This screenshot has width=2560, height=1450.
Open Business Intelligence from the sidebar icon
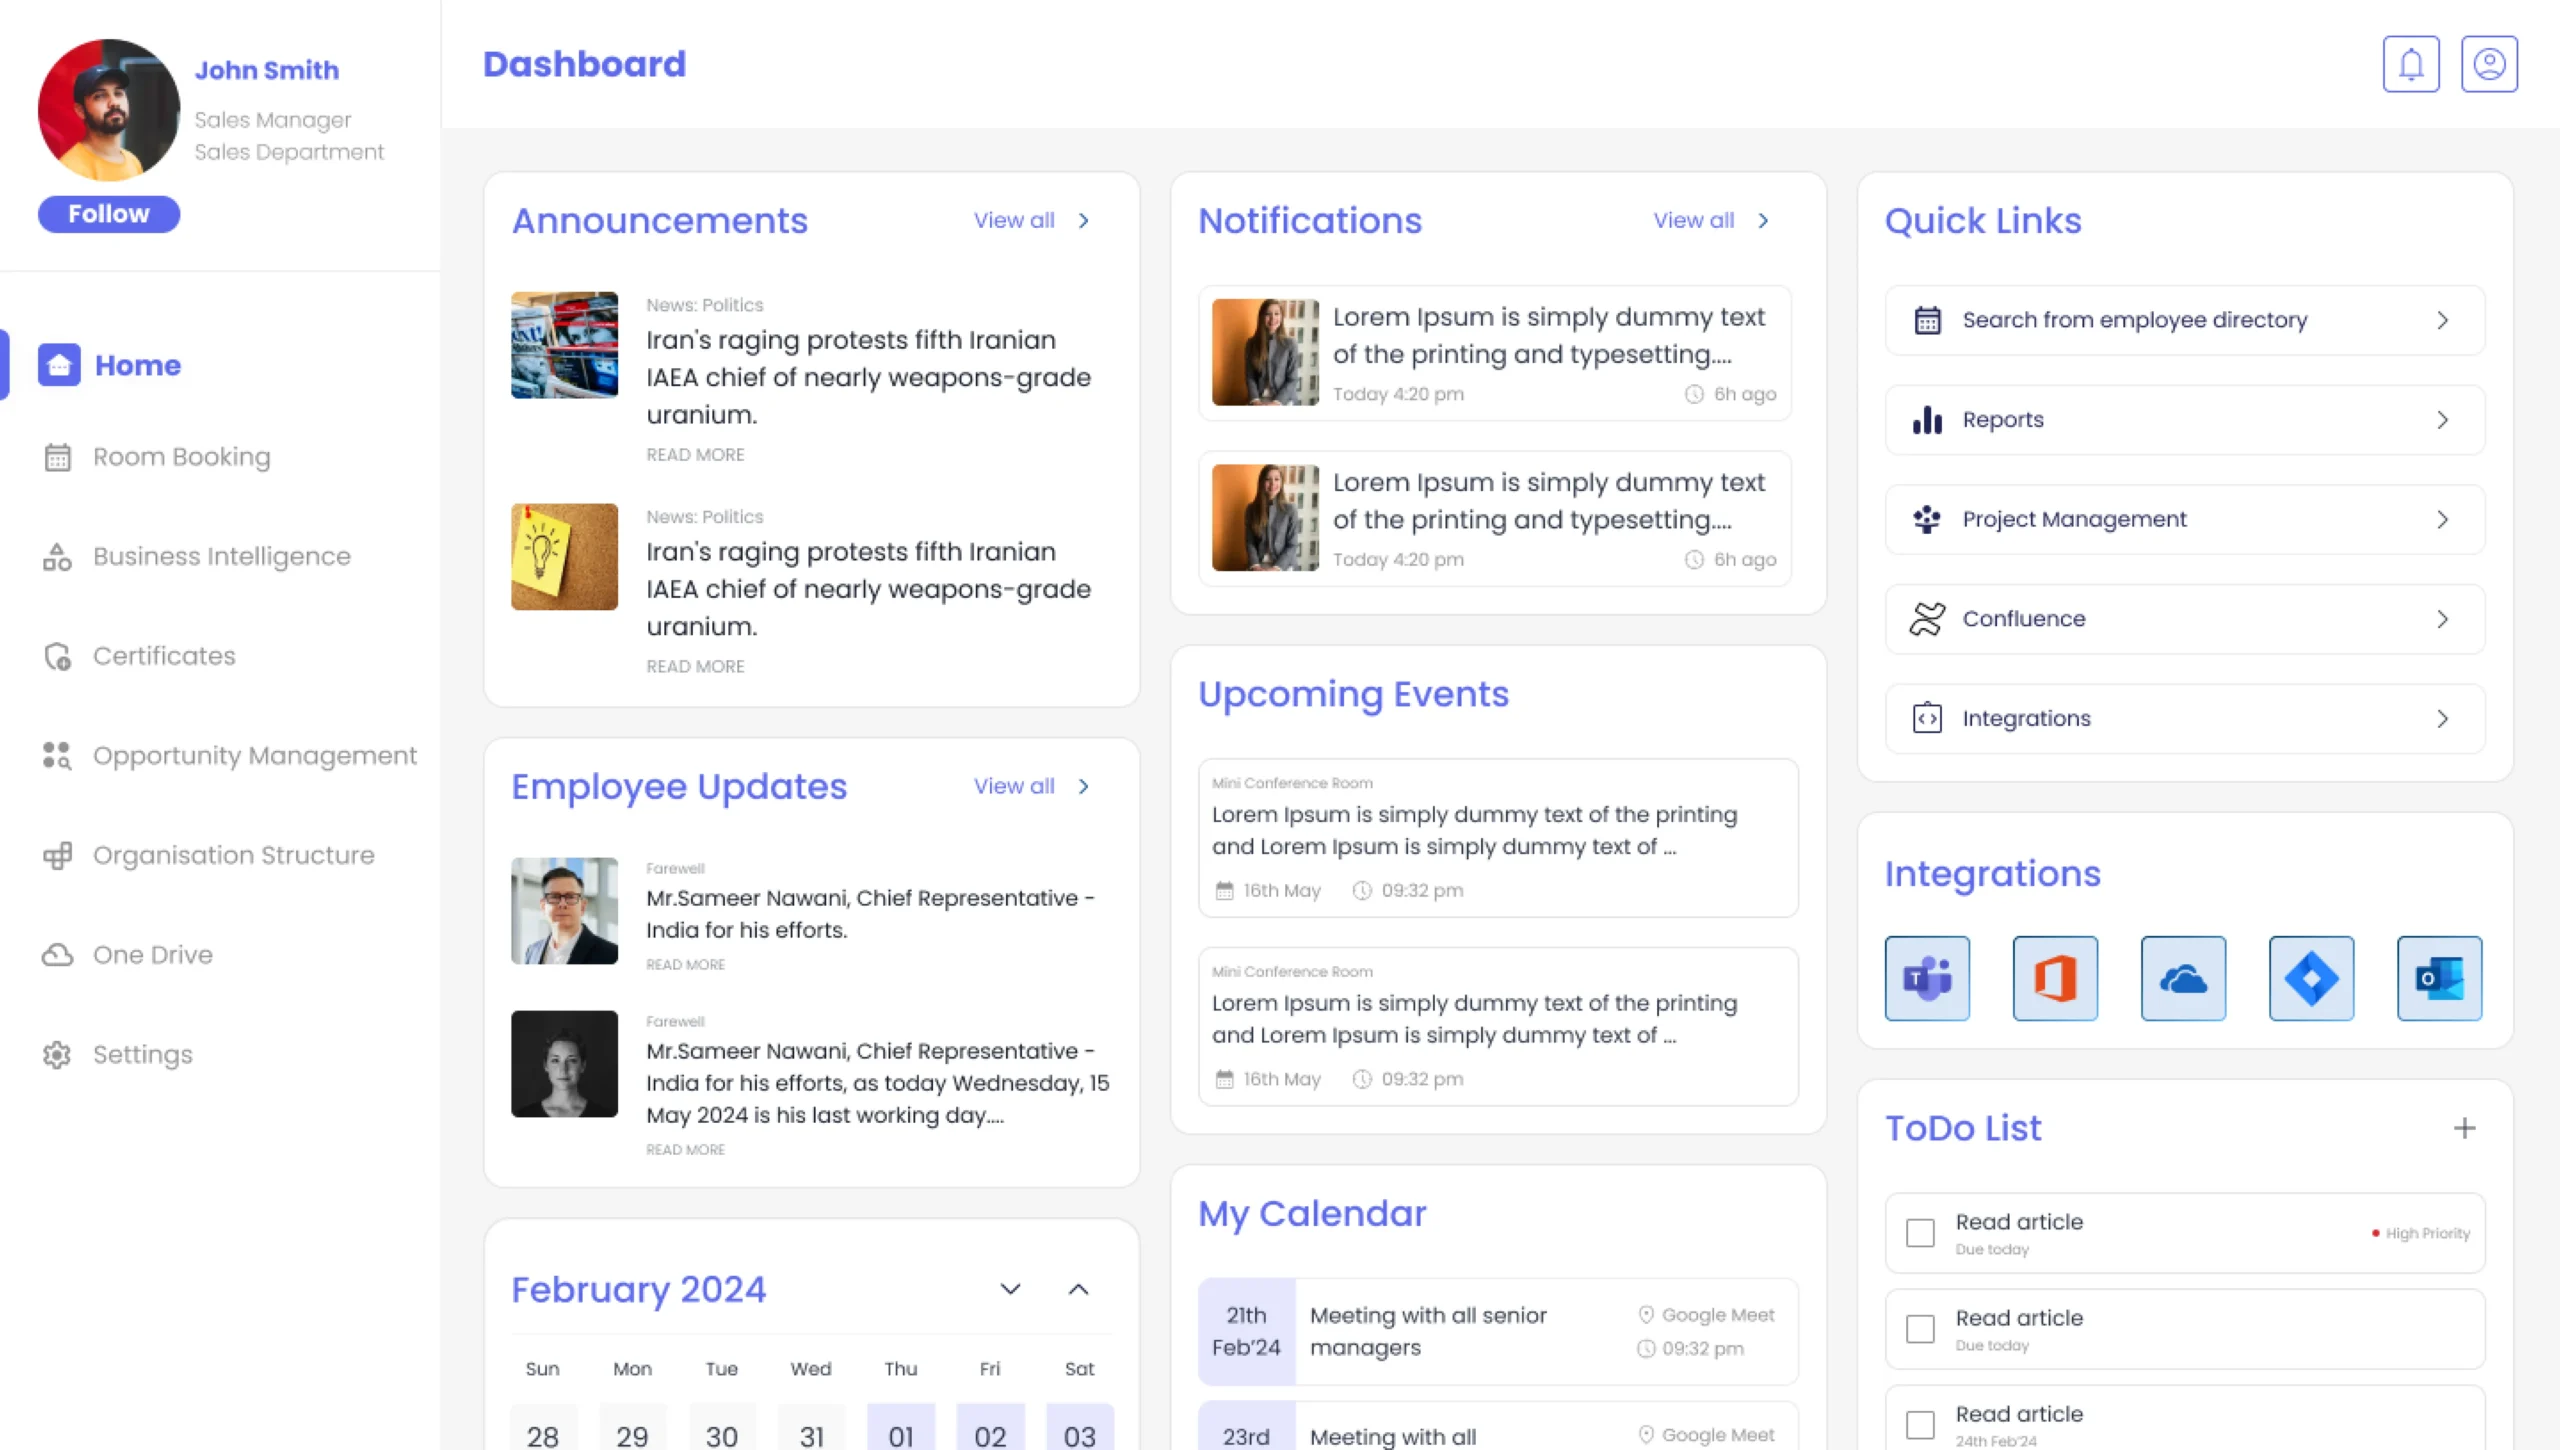tap(58, 556)
